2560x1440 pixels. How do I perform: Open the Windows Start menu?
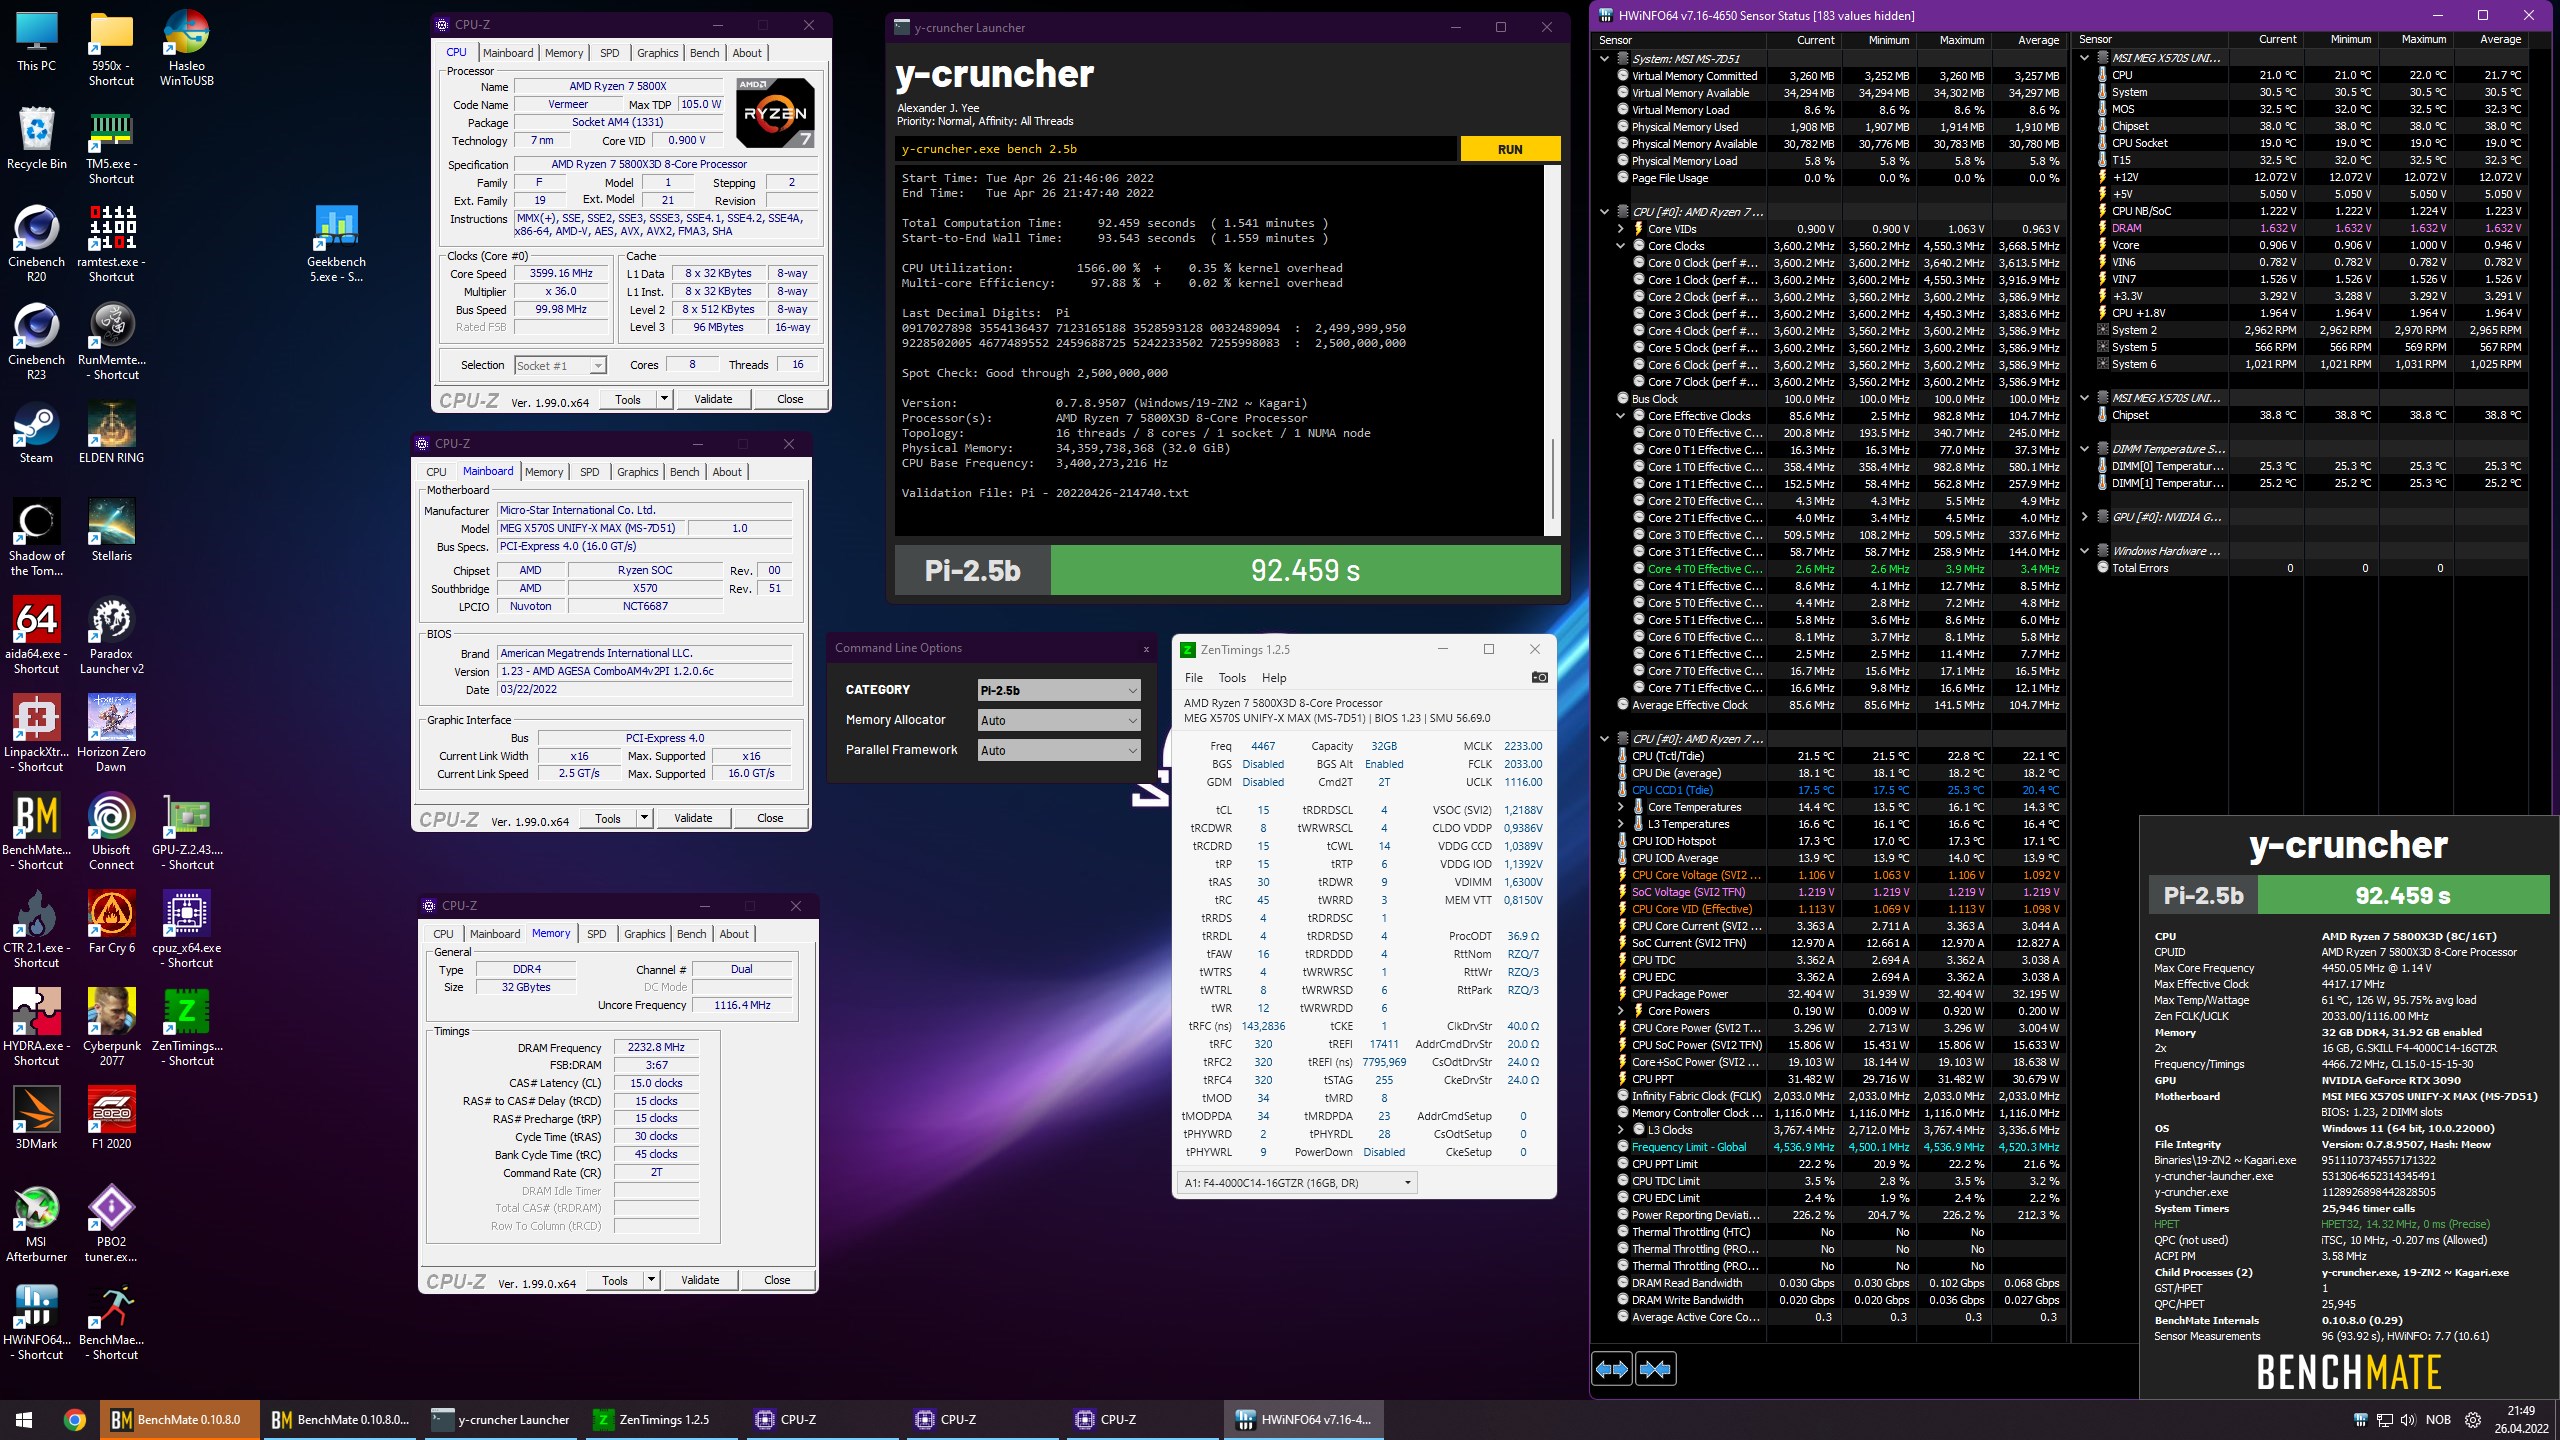[24, 1419]
